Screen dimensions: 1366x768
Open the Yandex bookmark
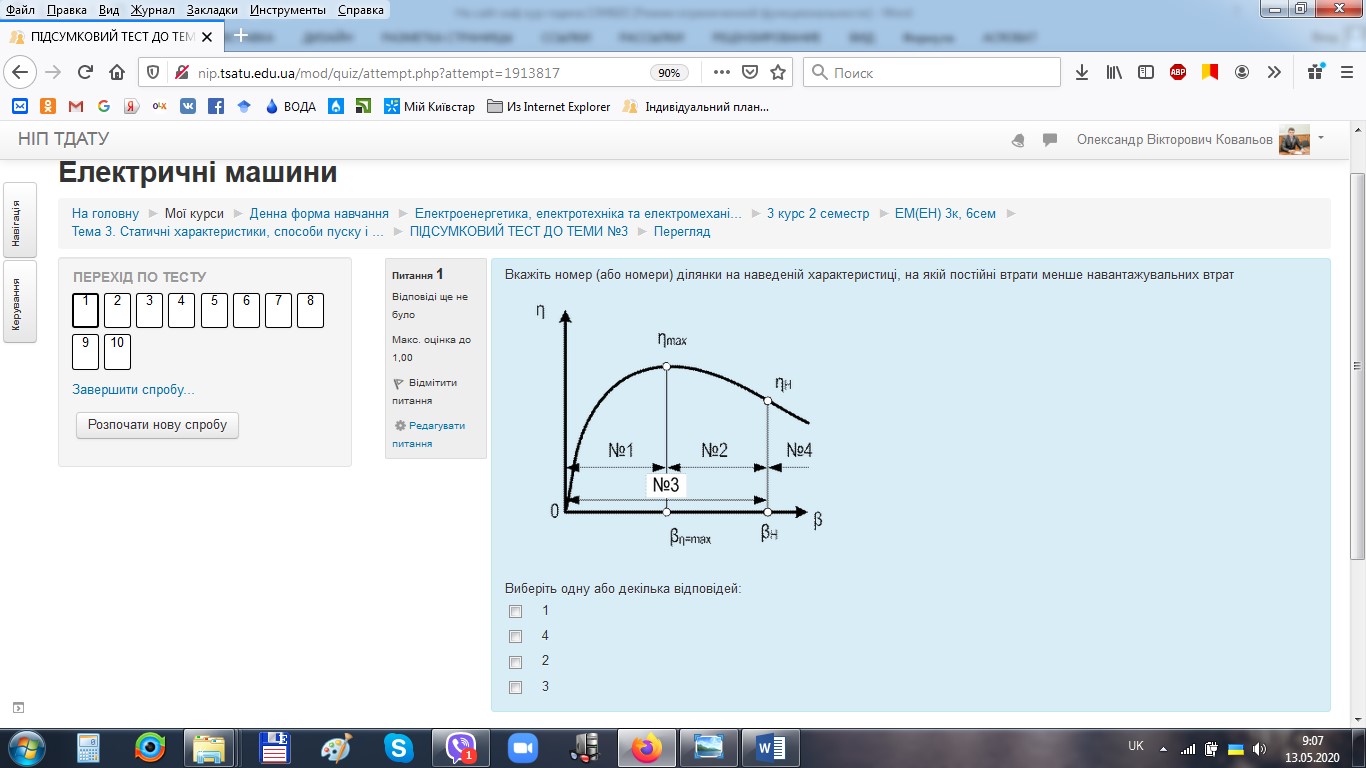tap(131, 106)
